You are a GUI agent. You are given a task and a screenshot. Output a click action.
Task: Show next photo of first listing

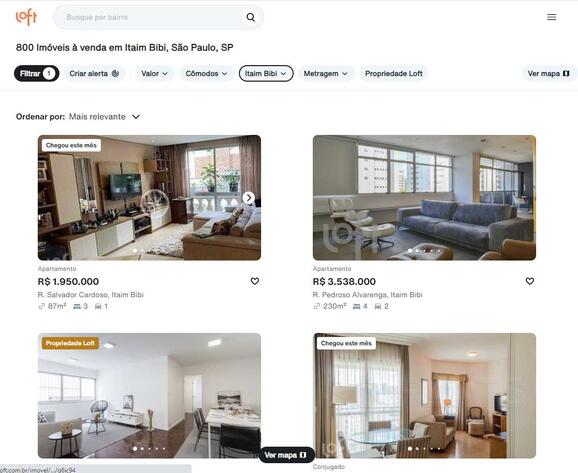[x=249, y=198]
